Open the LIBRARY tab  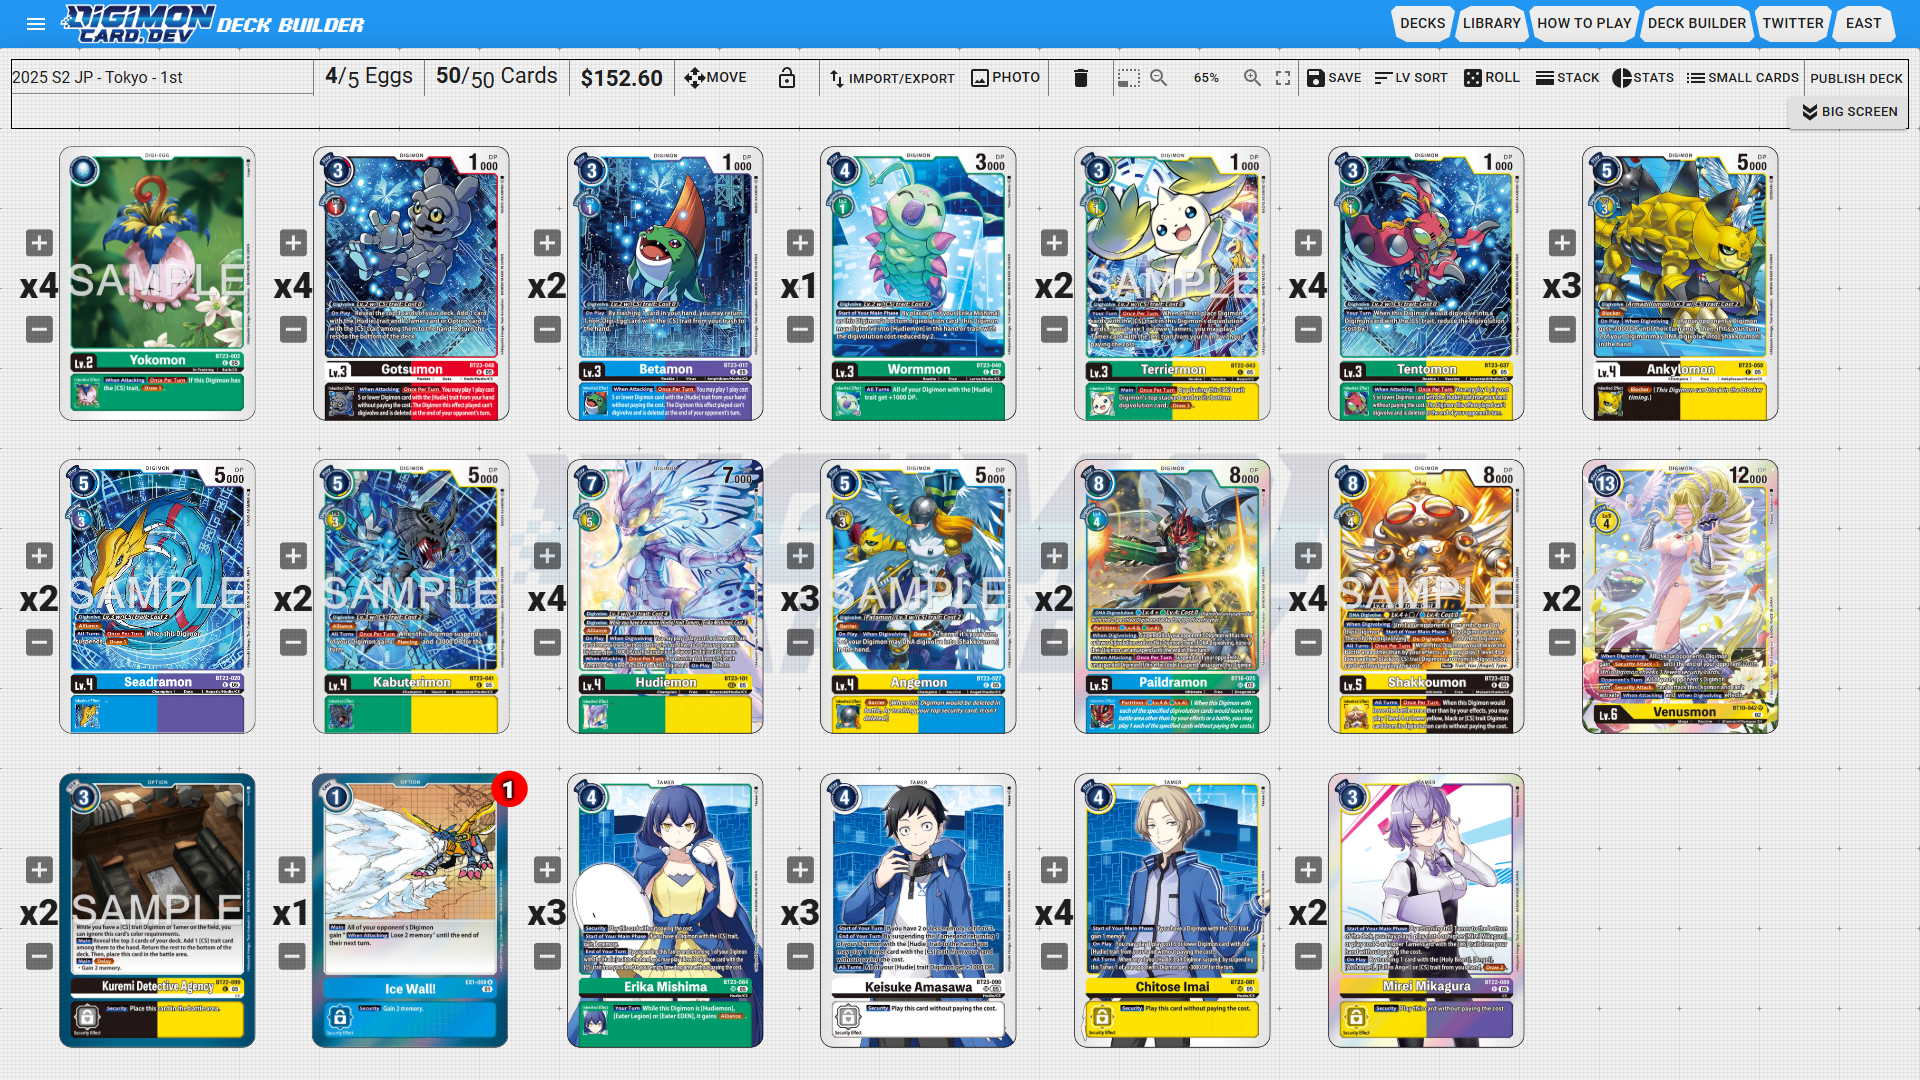pyautogui.click(x=1491, y=23)
